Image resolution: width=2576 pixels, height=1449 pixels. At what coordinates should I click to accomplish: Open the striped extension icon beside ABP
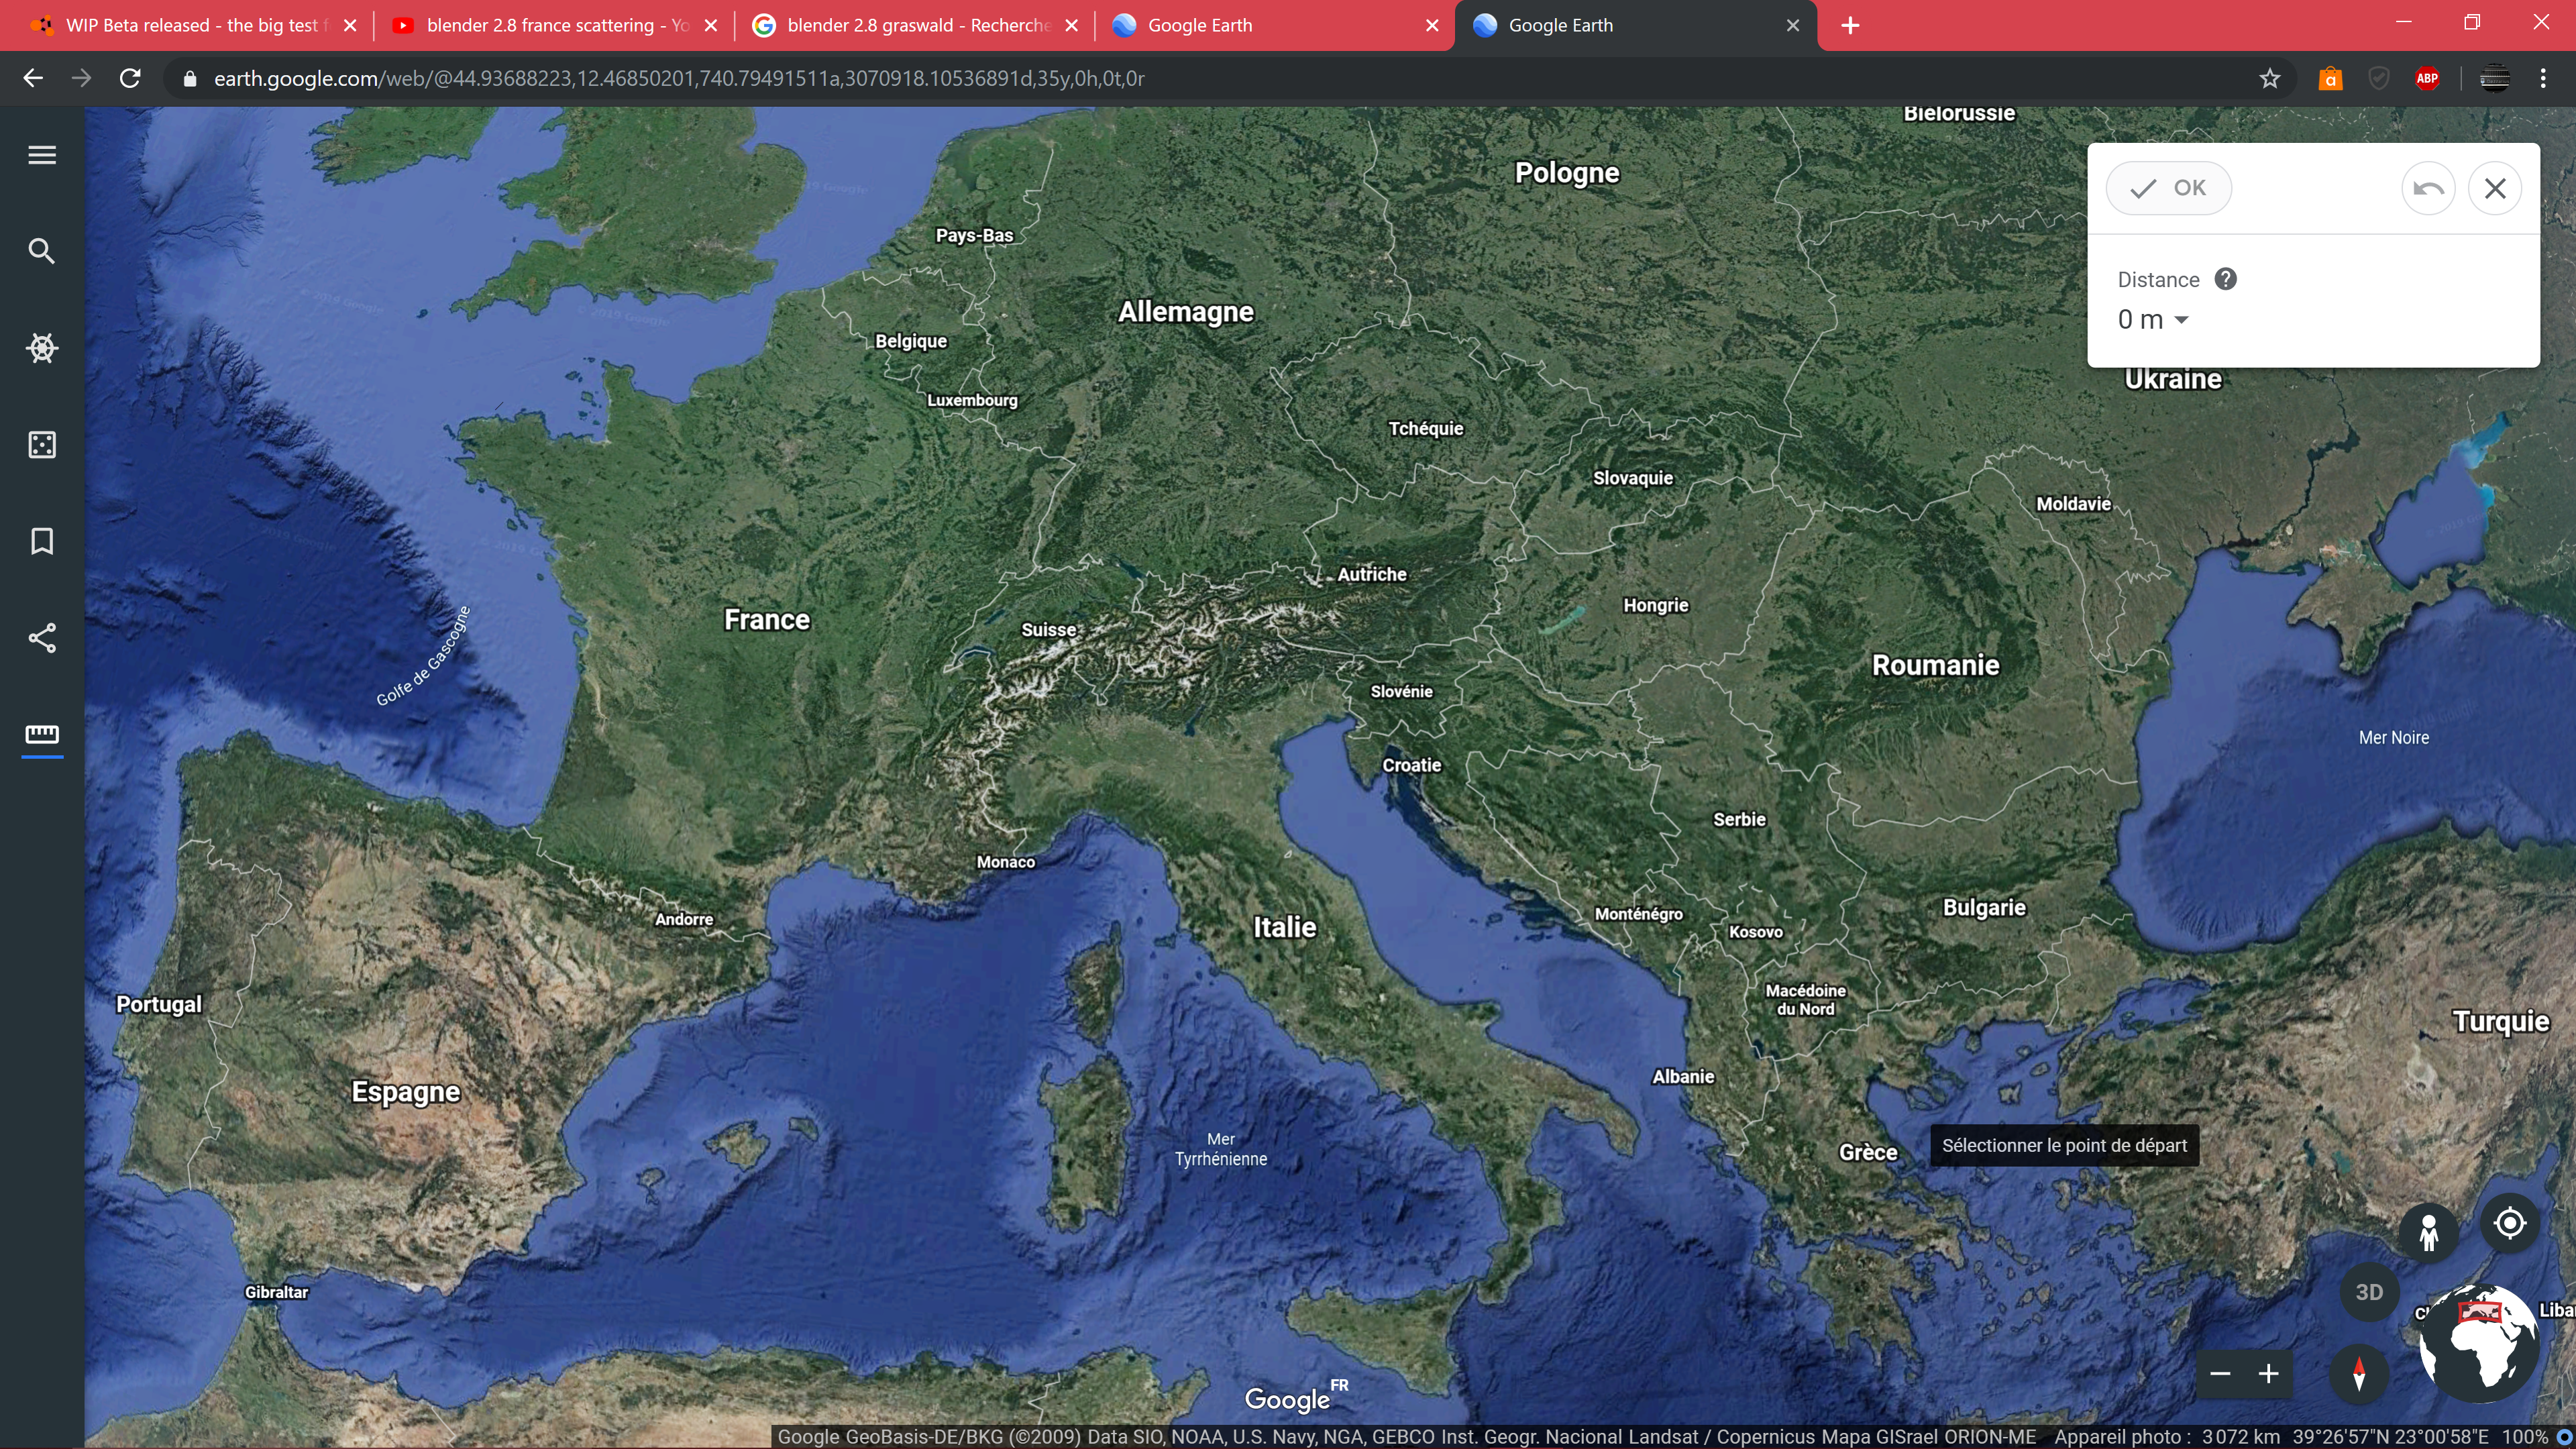2495,78
